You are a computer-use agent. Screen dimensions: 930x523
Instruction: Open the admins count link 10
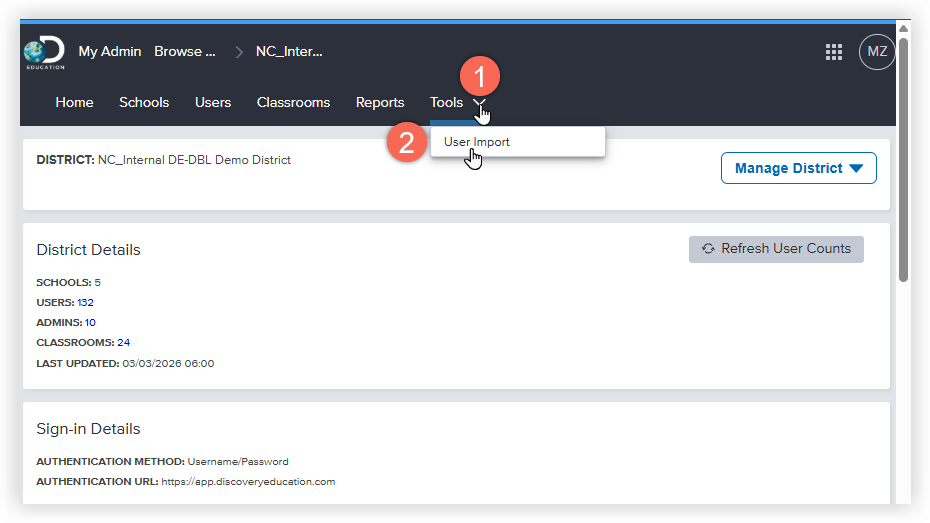(90, 323)
